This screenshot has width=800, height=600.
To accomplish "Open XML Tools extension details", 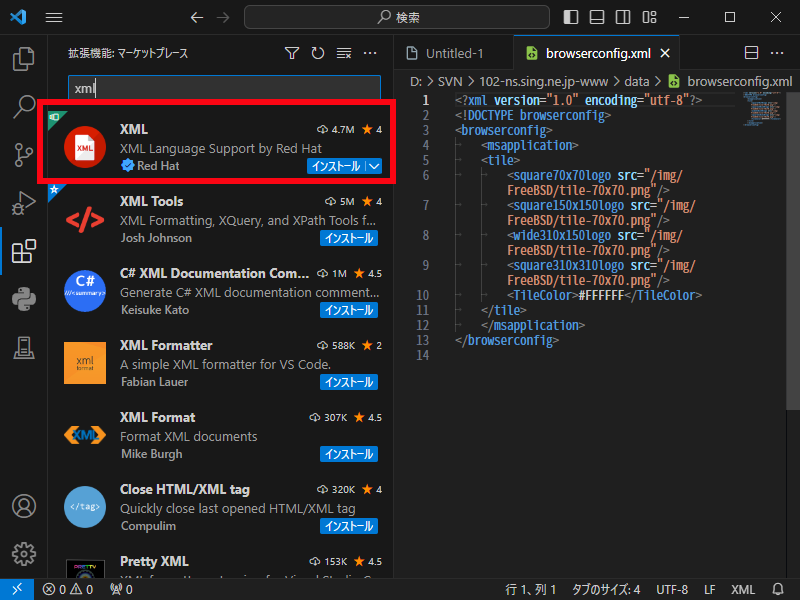I will coord(220,220).
